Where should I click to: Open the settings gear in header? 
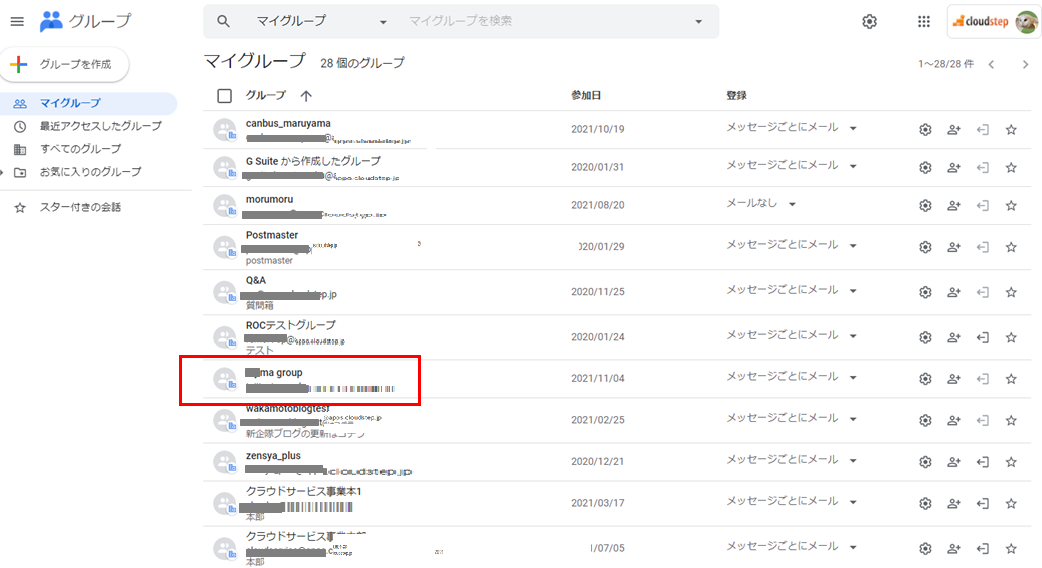point(869,22)
